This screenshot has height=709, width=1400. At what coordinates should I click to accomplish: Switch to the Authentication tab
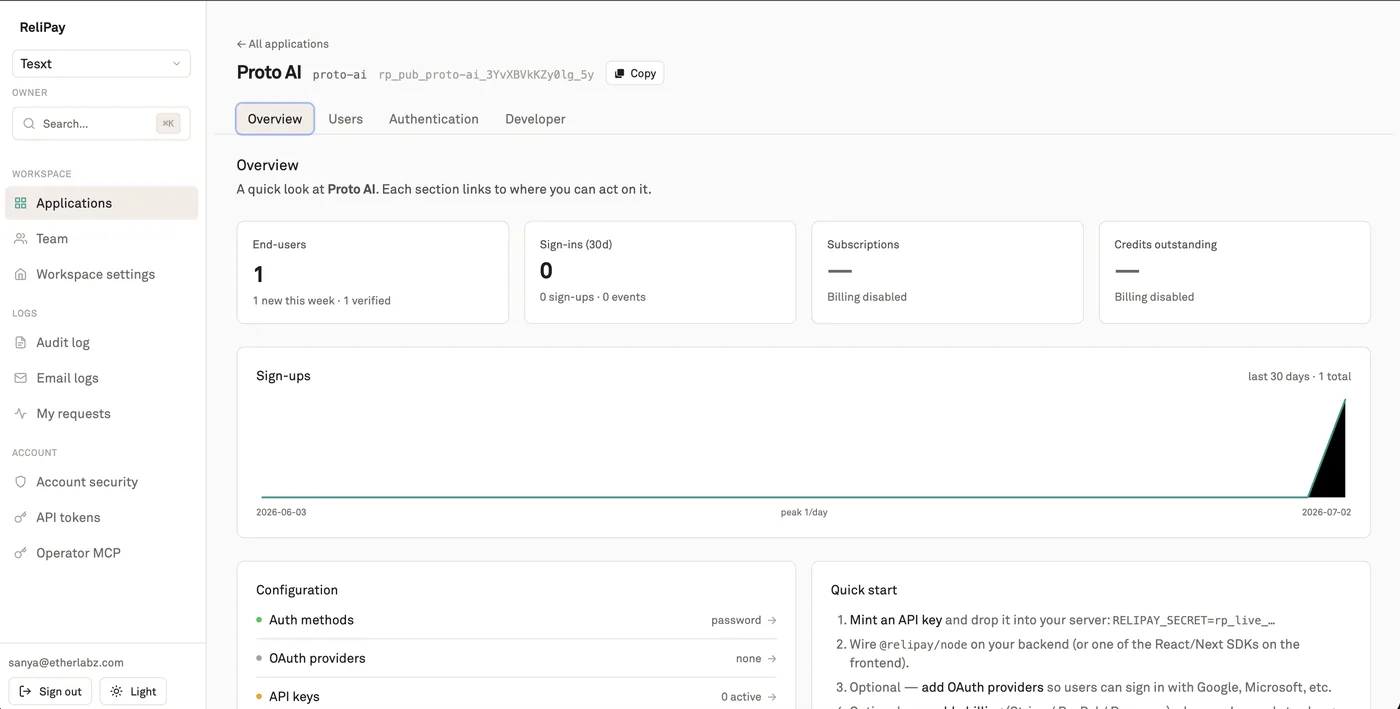point(434,119)
